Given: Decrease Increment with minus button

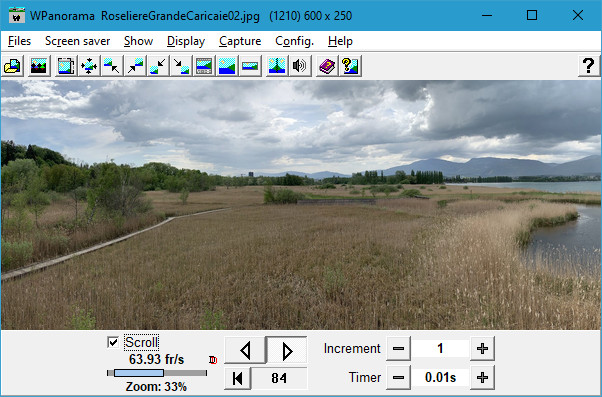Looking at the screenshot, I should coord(399,349).
